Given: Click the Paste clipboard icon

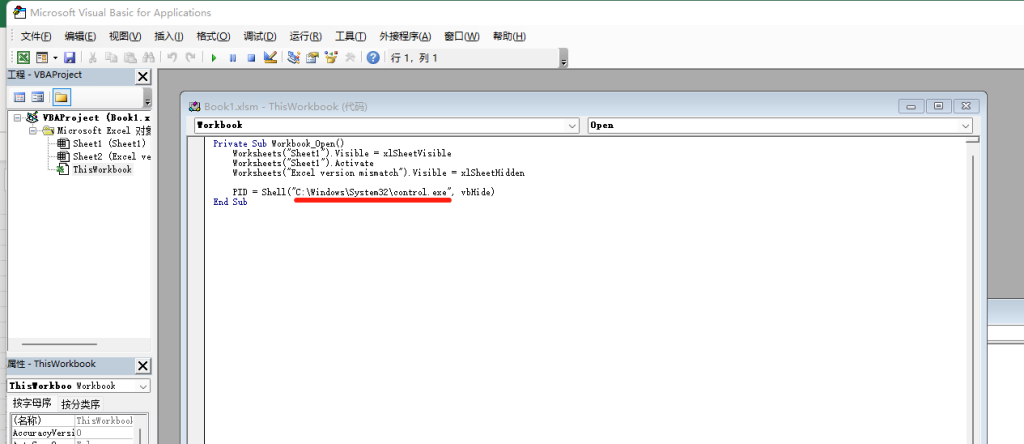Looking at the screenshot, I should point(130,57).
